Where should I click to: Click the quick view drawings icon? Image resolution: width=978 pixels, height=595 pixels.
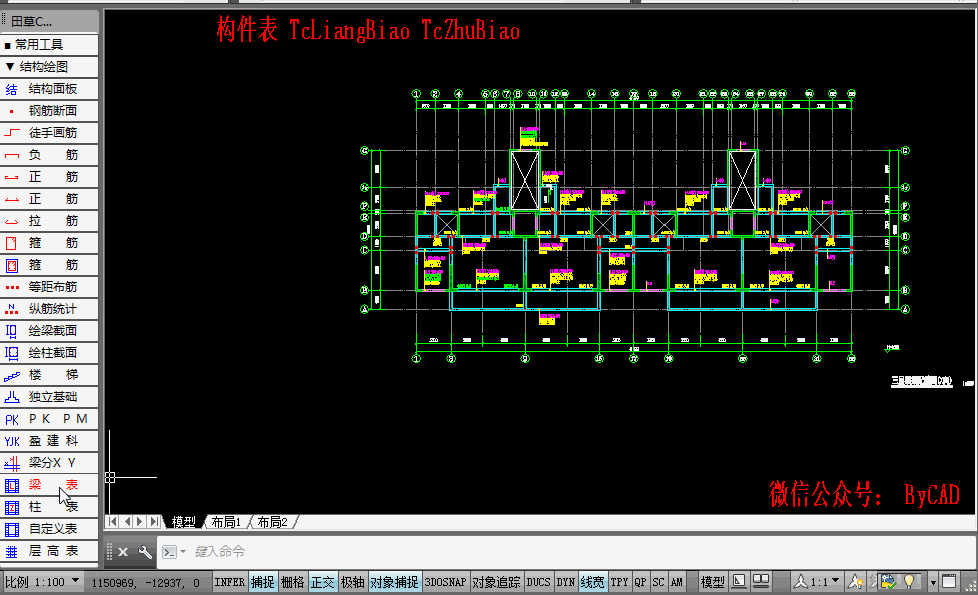761,582
